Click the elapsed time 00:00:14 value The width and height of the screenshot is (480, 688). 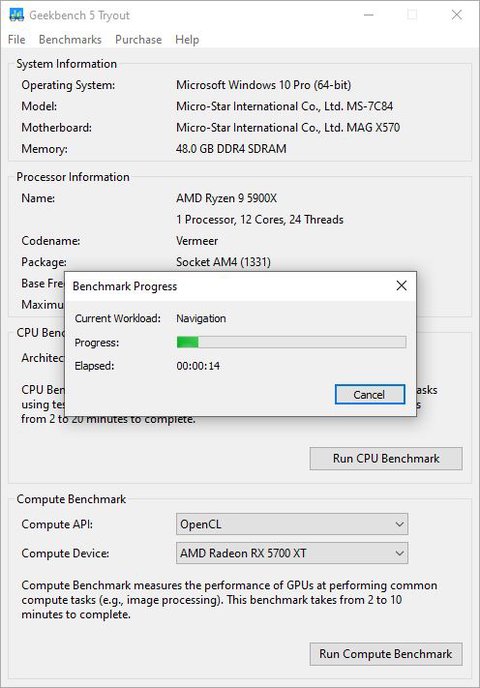pyautogui.click(x=198, y=366)
